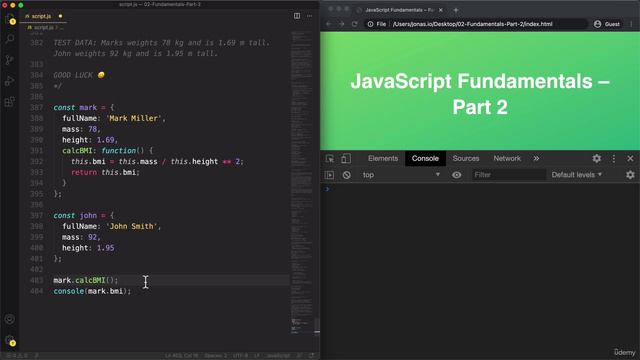The image size is (640, 360).
Task: Split the editor to the right
Action: click(x=297, y=16)
